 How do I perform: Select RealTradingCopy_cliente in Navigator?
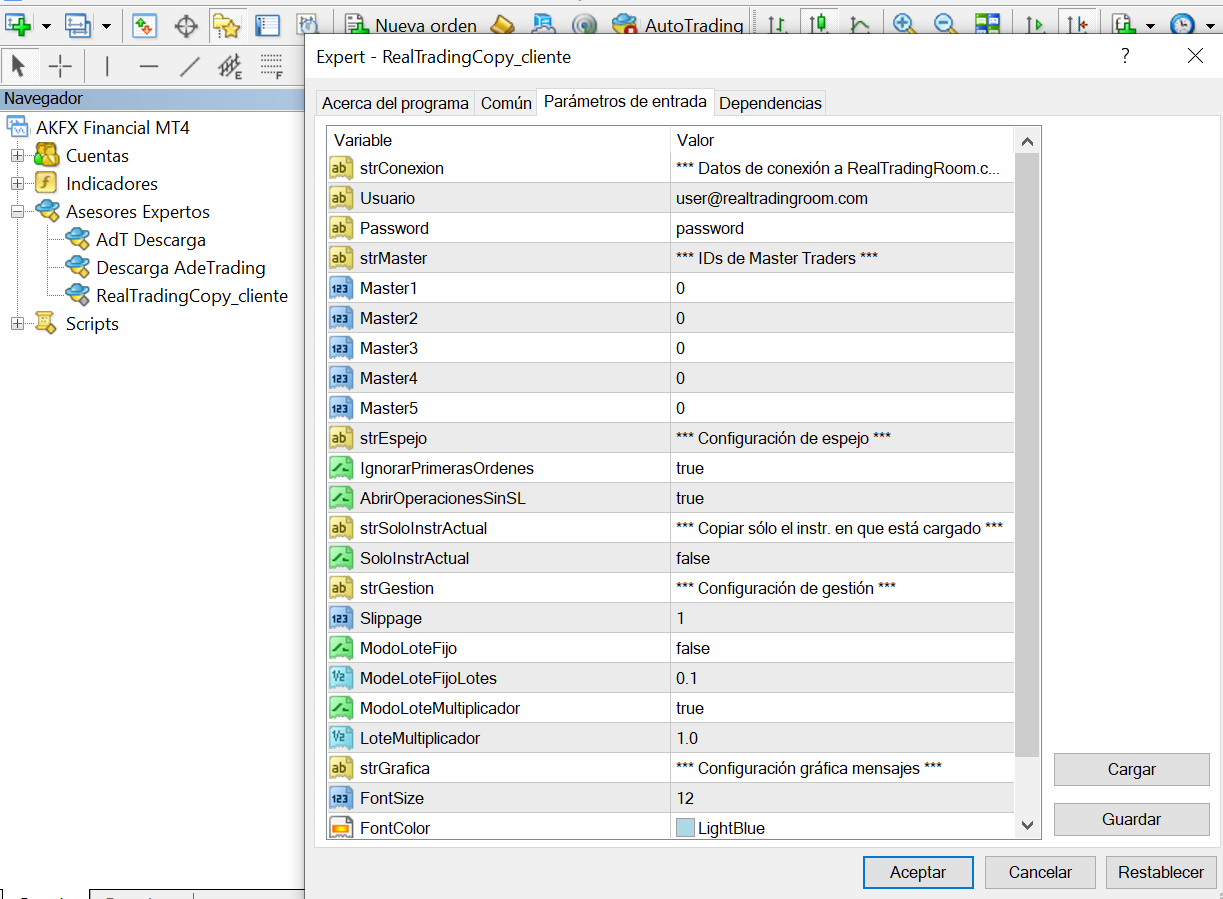[192, 296]
